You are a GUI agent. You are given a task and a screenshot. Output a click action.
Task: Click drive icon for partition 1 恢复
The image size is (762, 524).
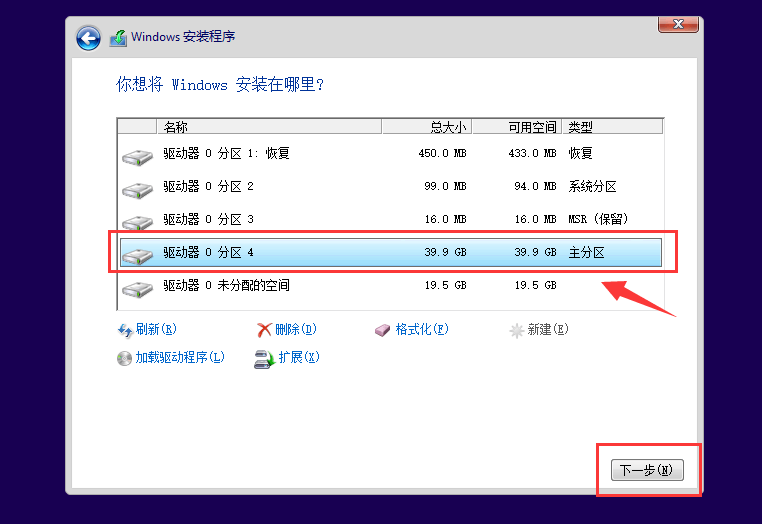coord(138,157)
